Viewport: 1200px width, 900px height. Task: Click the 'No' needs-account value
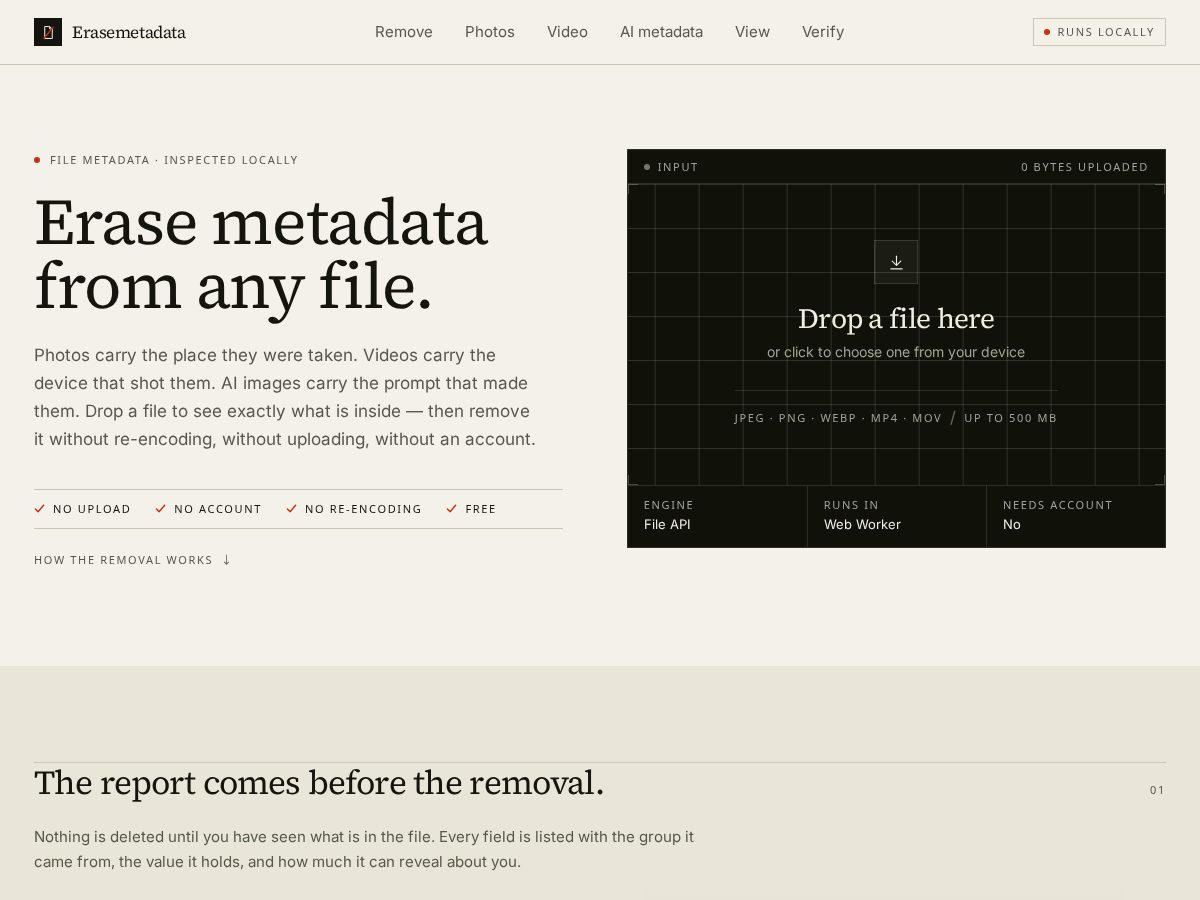coord(1012,525)
